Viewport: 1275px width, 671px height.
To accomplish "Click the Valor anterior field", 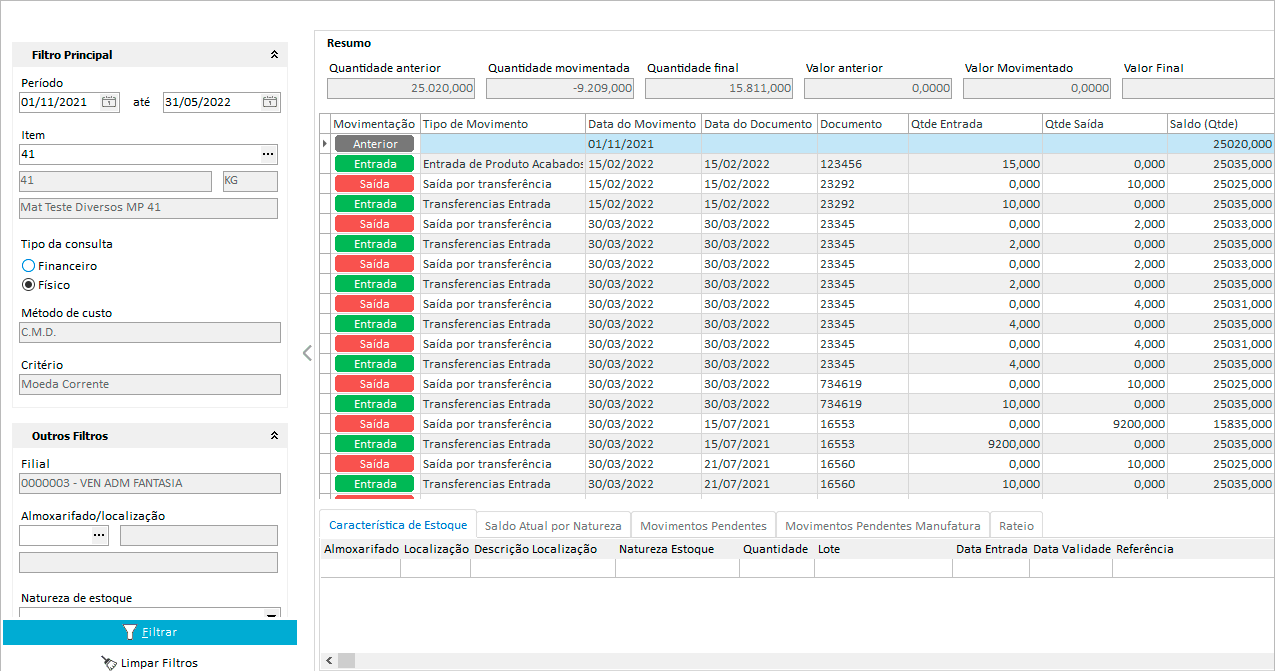I will 878,88.
